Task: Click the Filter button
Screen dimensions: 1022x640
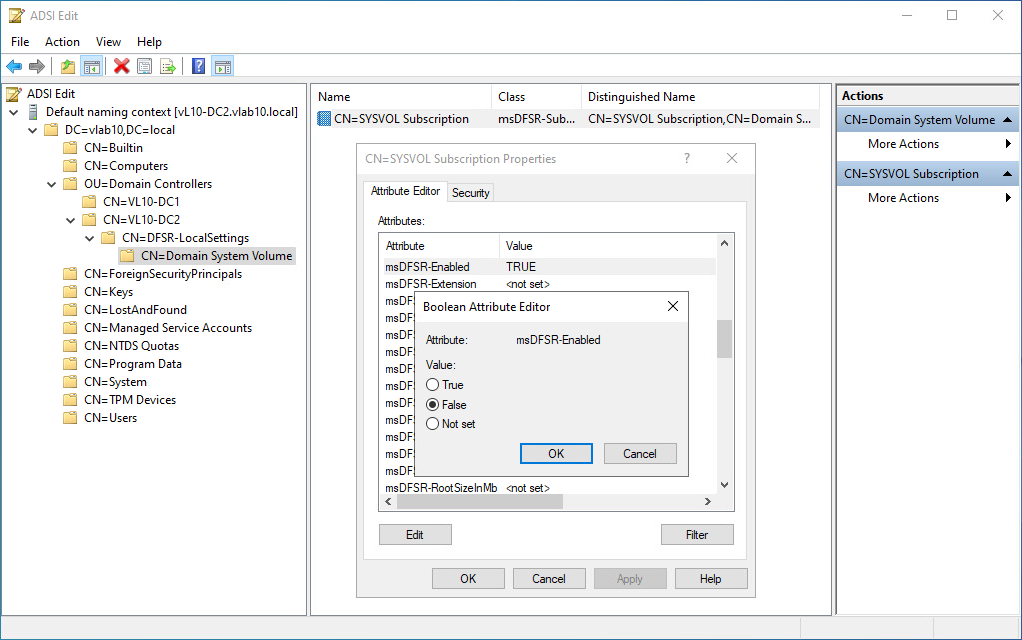Action: (696, 535)
